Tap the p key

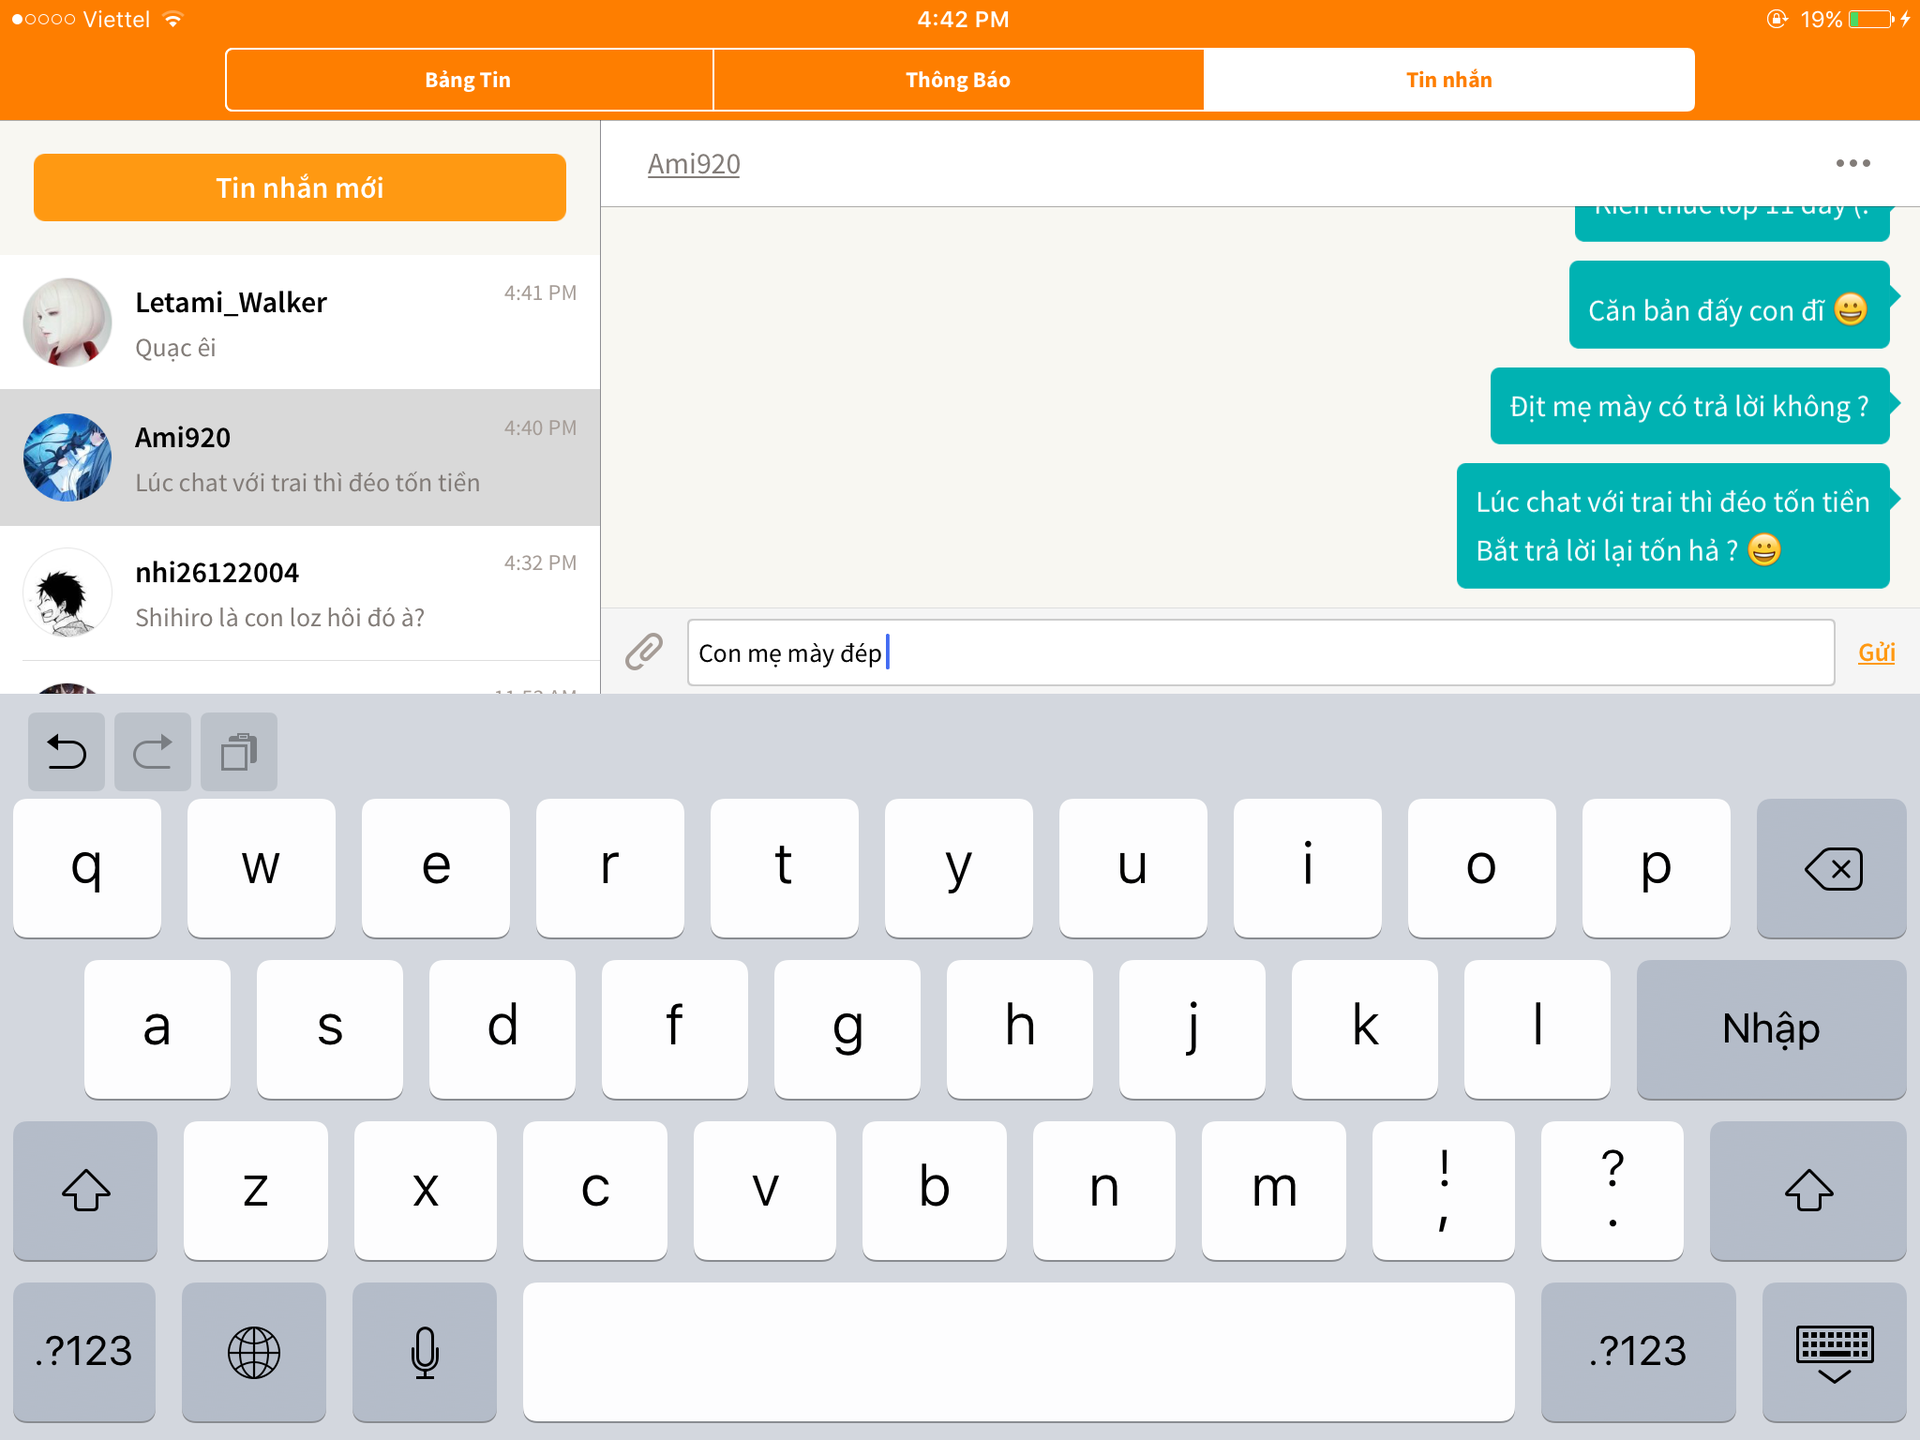[x=1656, y=868]
